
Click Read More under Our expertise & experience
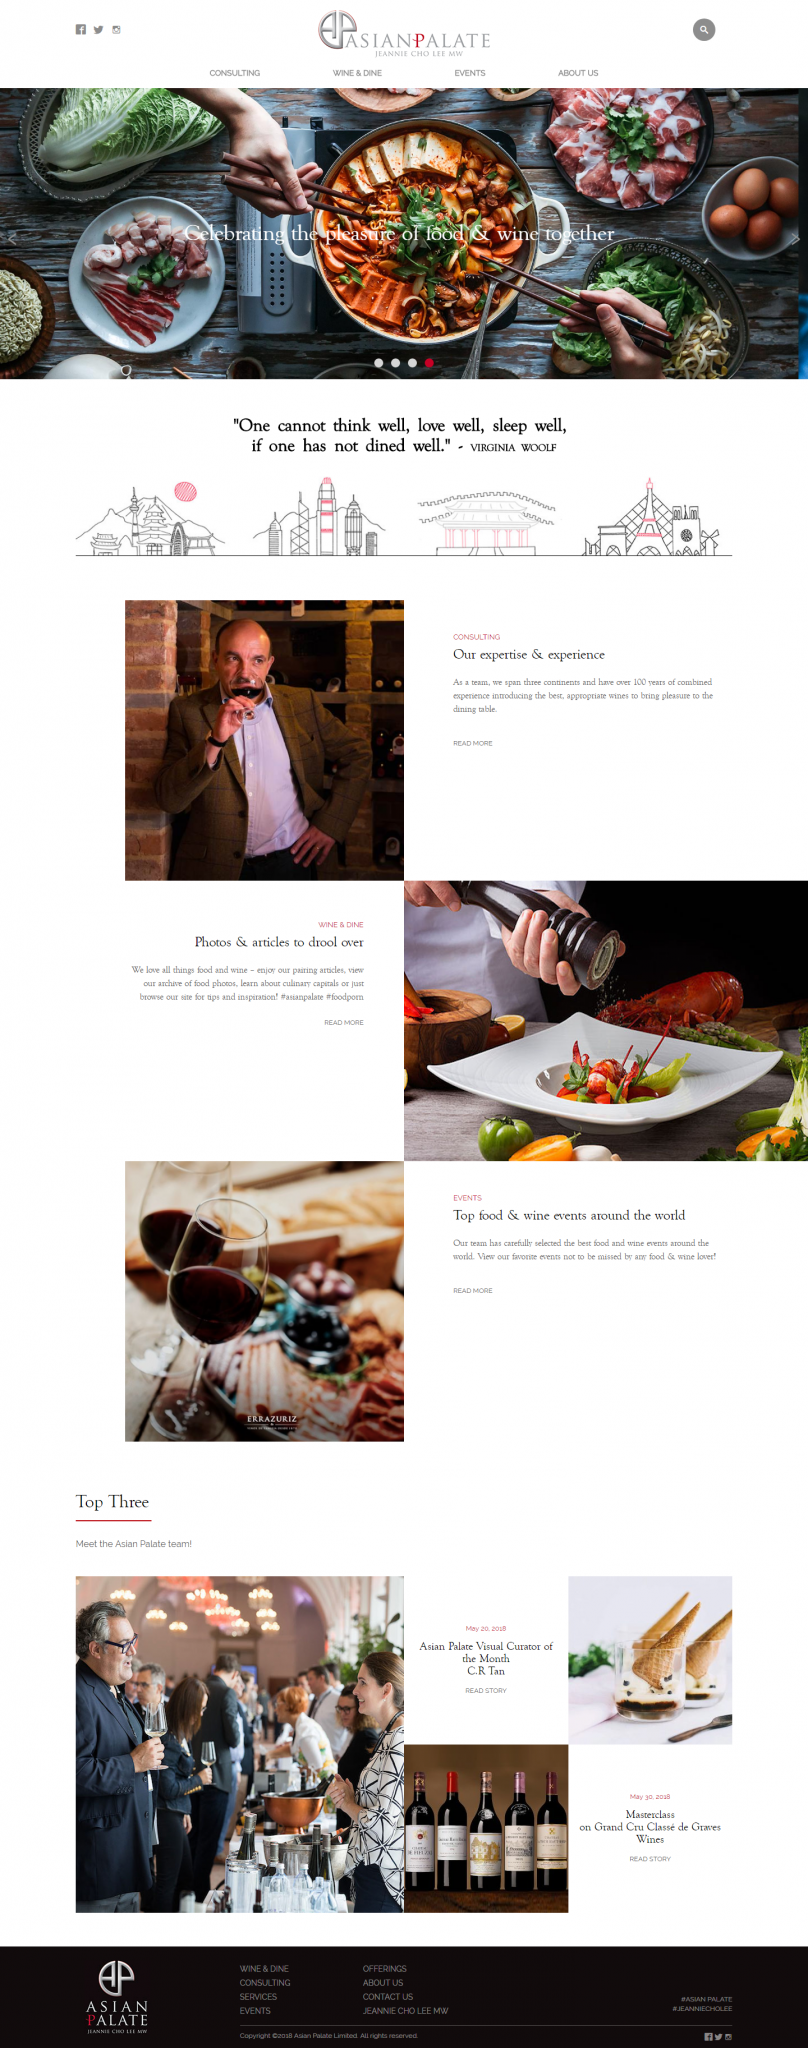pos(473,743)
